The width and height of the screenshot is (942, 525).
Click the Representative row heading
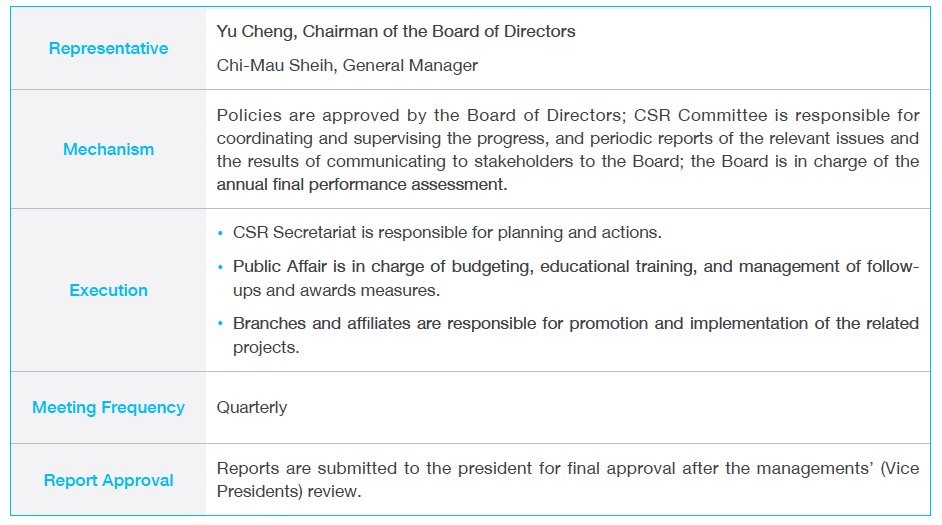(108, 48)
